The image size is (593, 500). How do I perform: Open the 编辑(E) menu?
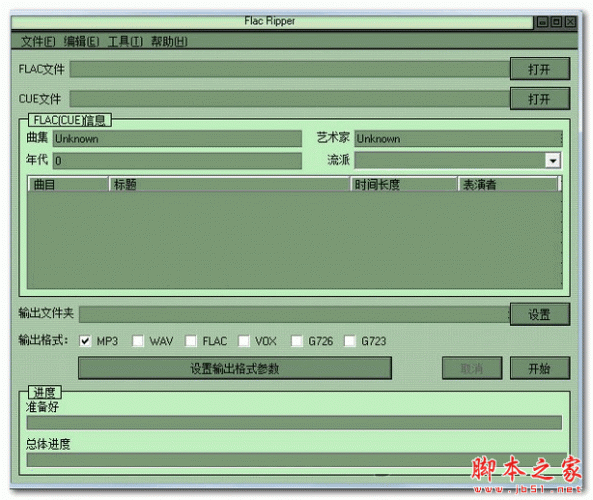(81, 41)
